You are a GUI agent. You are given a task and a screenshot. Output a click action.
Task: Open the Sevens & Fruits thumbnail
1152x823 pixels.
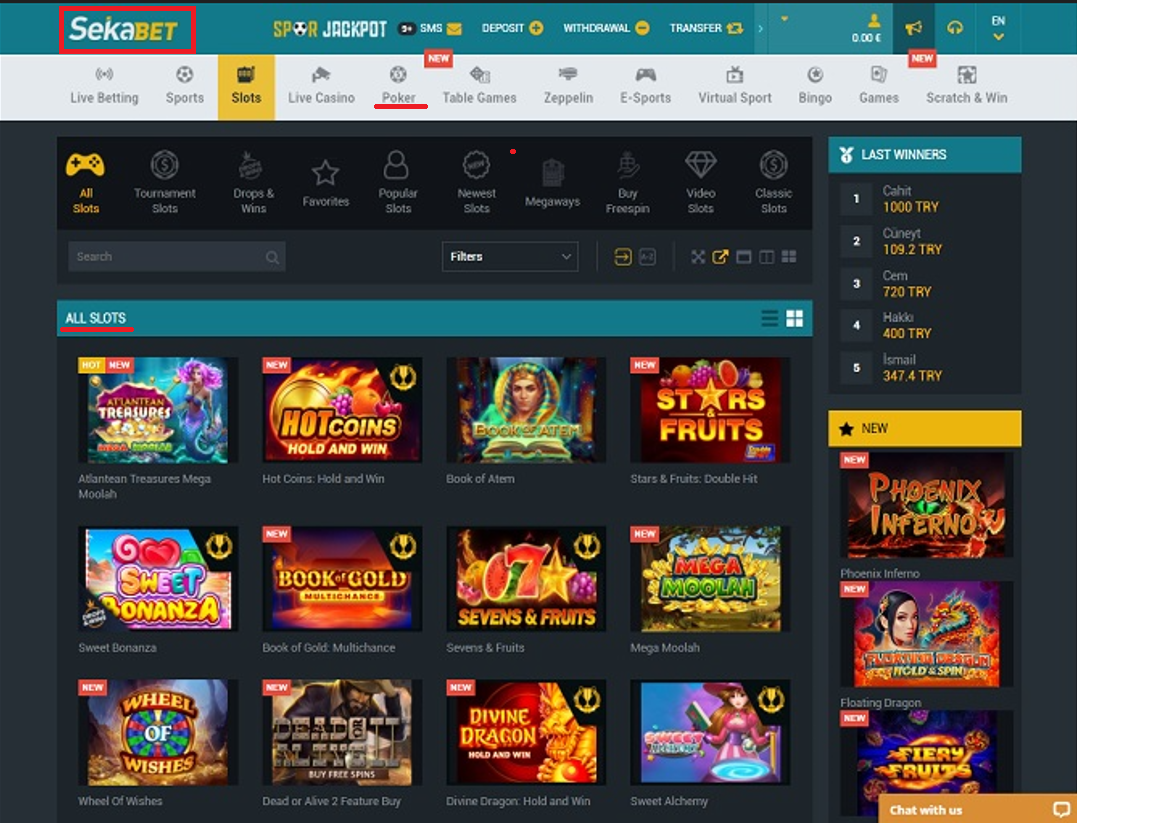(526, 579)
